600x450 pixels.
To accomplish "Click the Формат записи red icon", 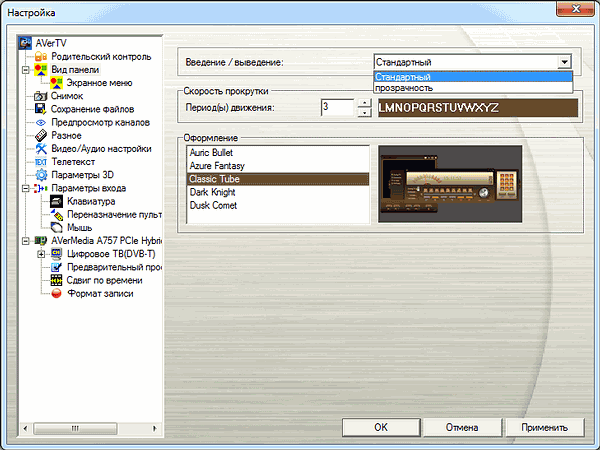I will click(x=56, y=293).
